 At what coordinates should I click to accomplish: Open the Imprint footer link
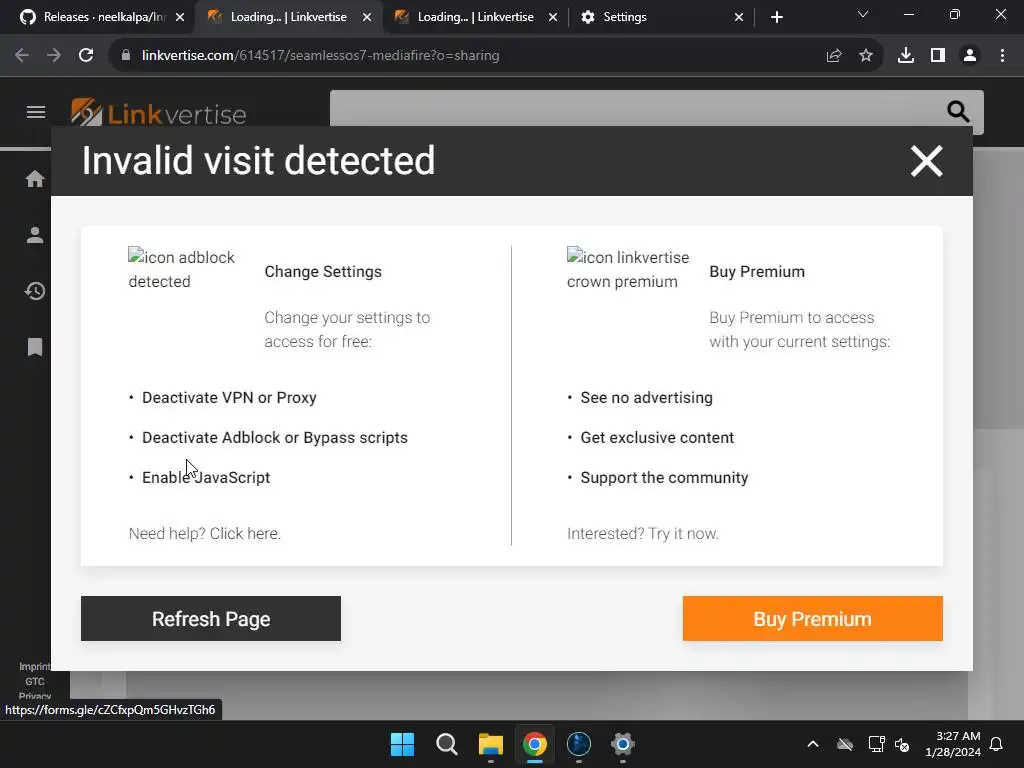(x=35, y=666)
